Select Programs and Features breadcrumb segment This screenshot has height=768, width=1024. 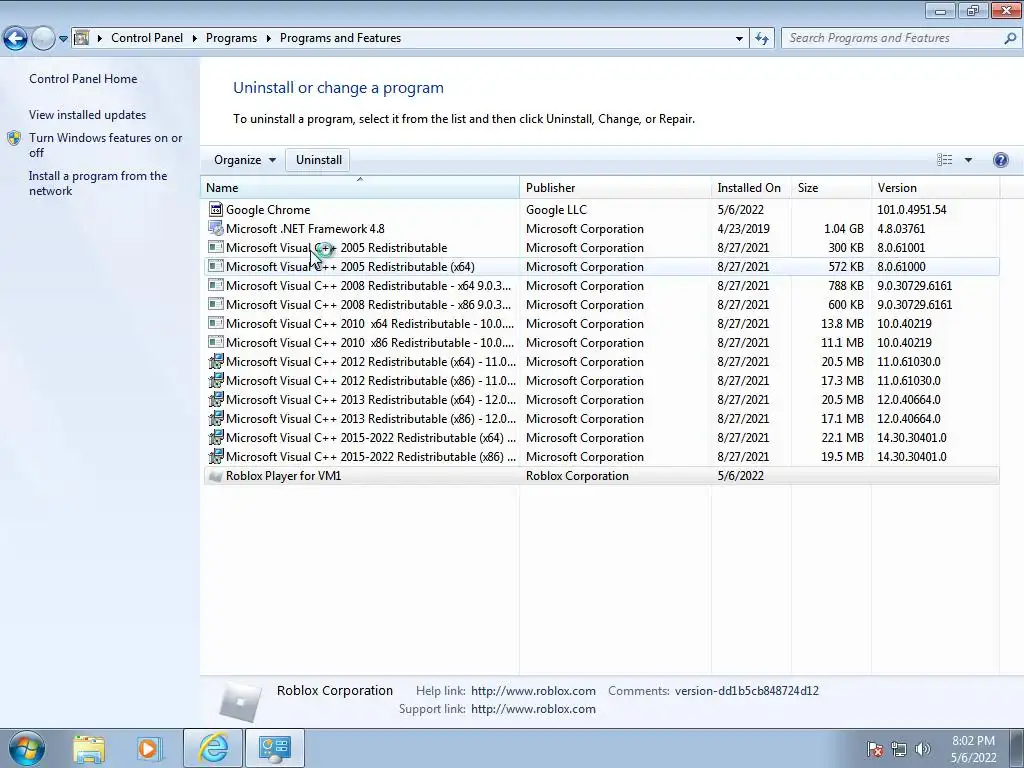(x=340, y=38)
